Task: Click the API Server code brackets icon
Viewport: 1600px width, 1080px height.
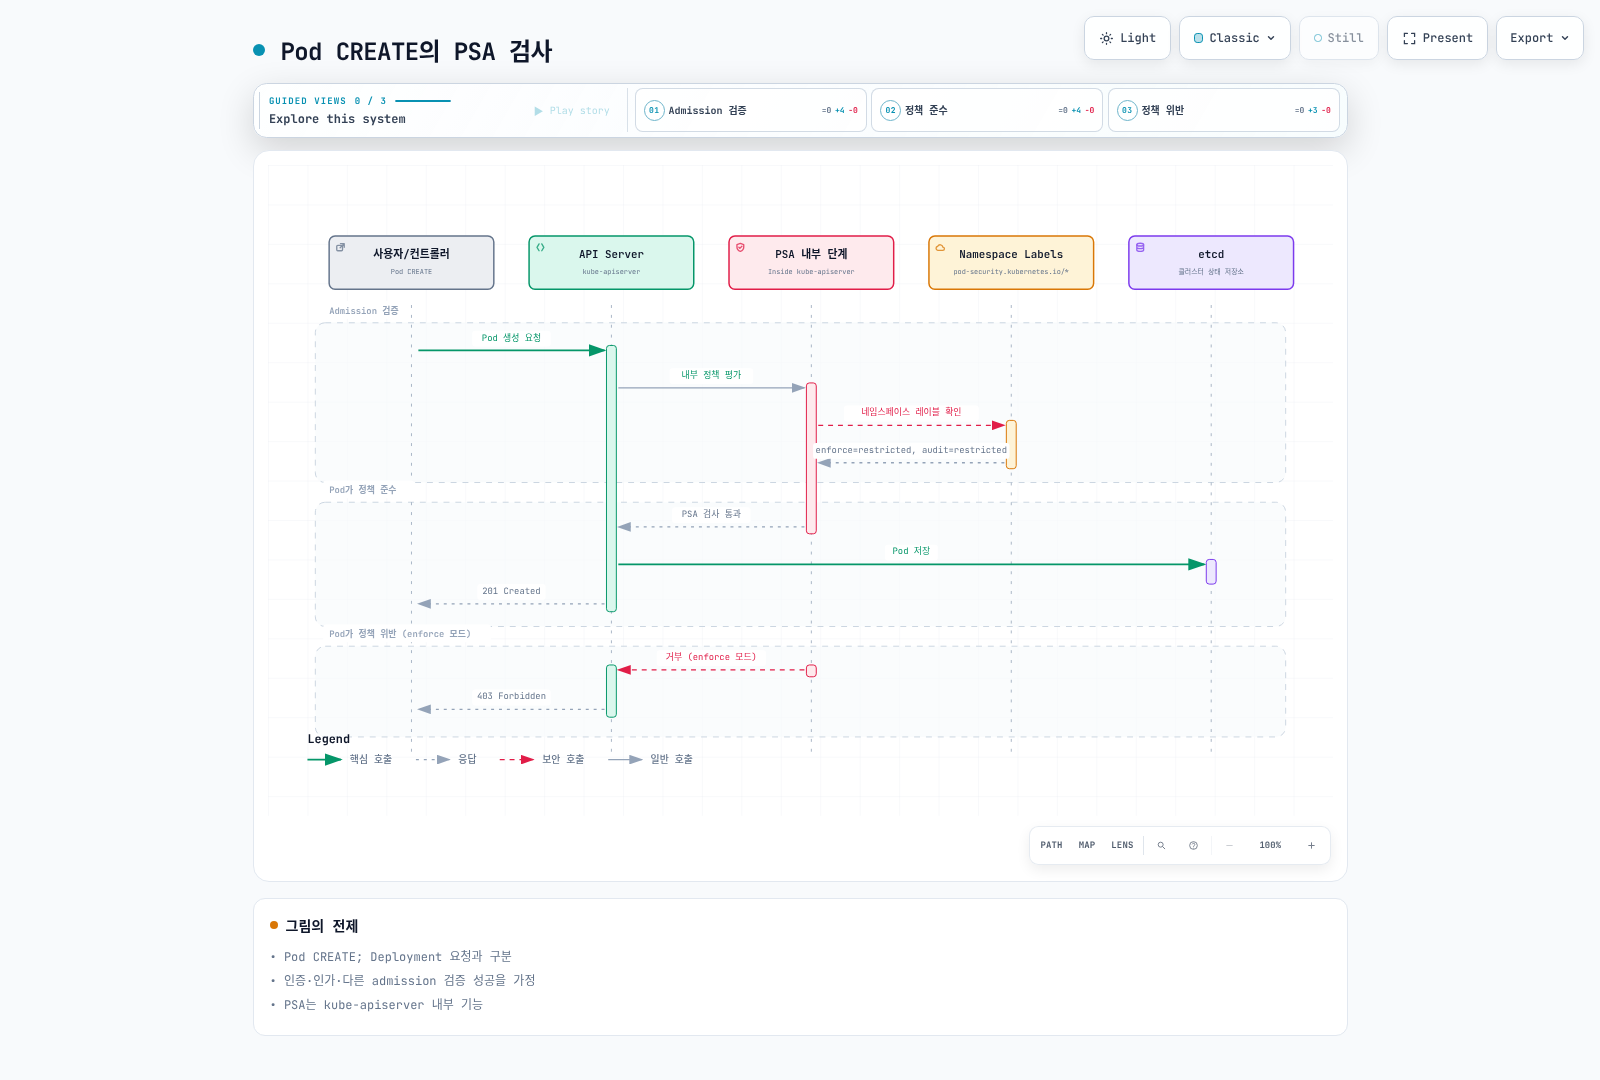Action: [540, 247]
